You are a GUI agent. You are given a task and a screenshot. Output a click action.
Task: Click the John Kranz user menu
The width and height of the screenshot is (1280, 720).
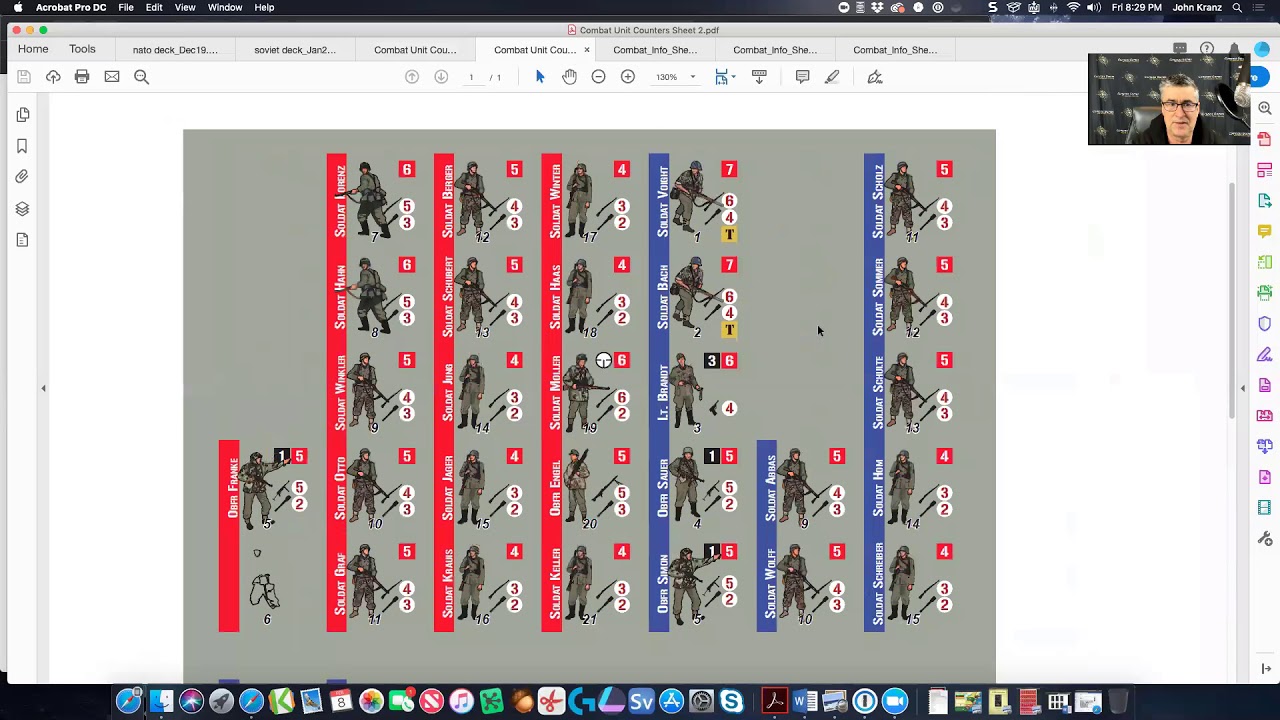coord(1197,7)
